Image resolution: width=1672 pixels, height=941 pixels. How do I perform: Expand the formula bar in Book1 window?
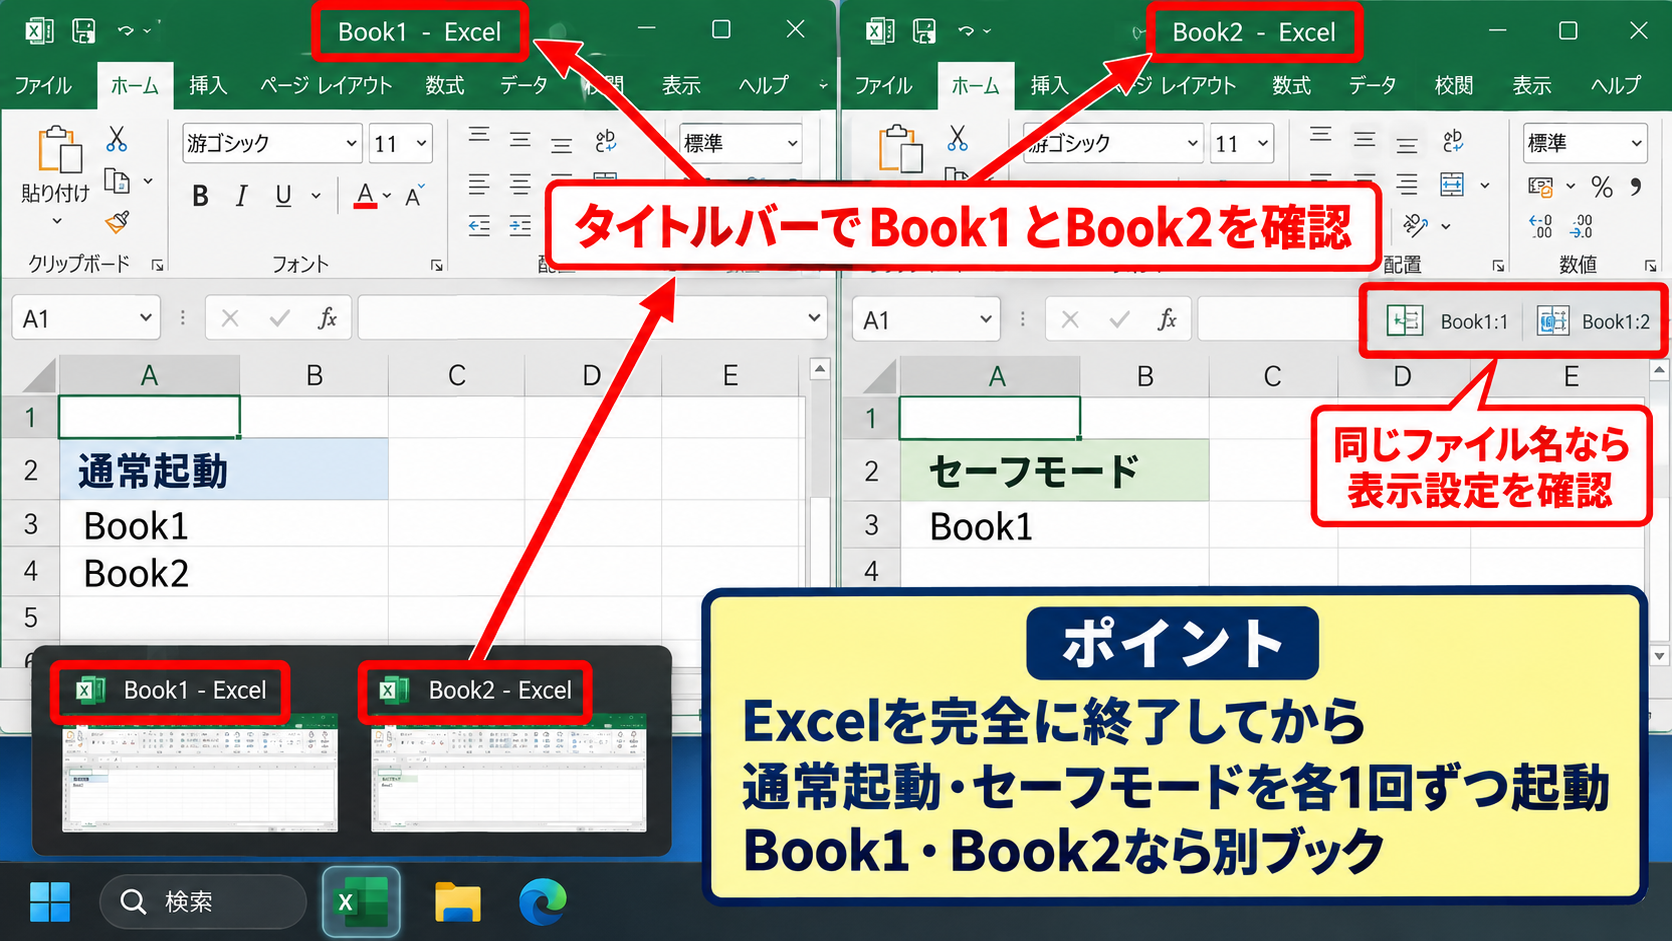[814, 318]
